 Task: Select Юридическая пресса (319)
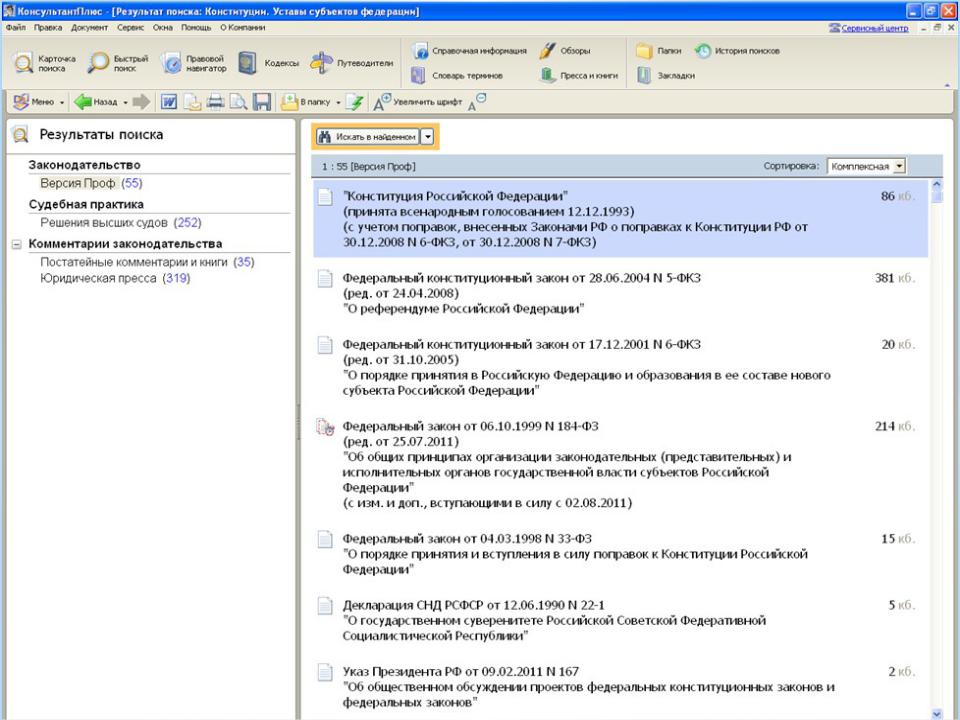[x=115, y=278]
